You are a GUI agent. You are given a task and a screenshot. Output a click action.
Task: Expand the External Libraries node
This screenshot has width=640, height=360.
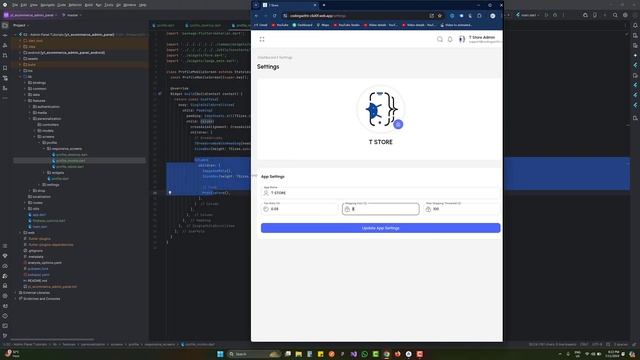point(16,293)
